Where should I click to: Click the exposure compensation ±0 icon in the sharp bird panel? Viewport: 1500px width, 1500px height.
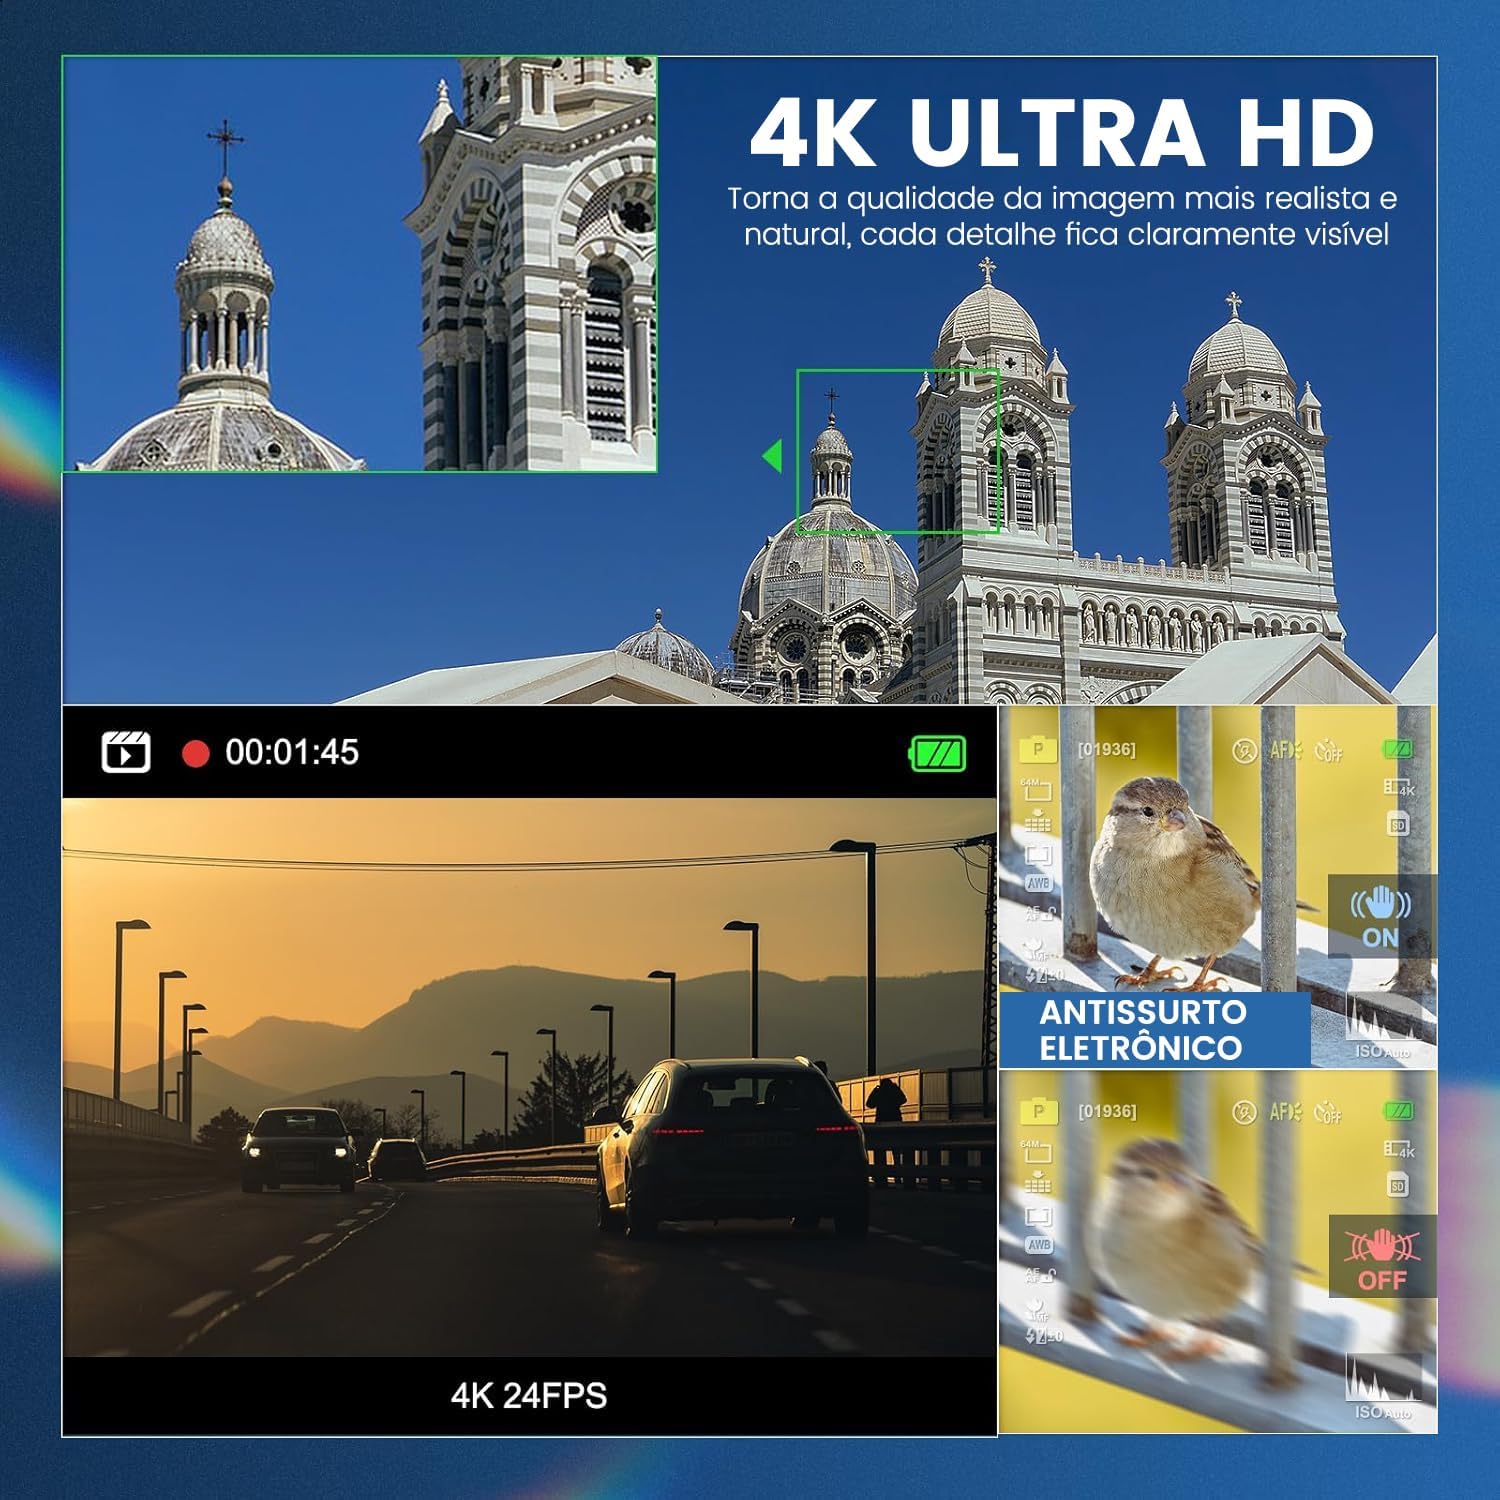pyautogui.click(x=1044, y=975)
